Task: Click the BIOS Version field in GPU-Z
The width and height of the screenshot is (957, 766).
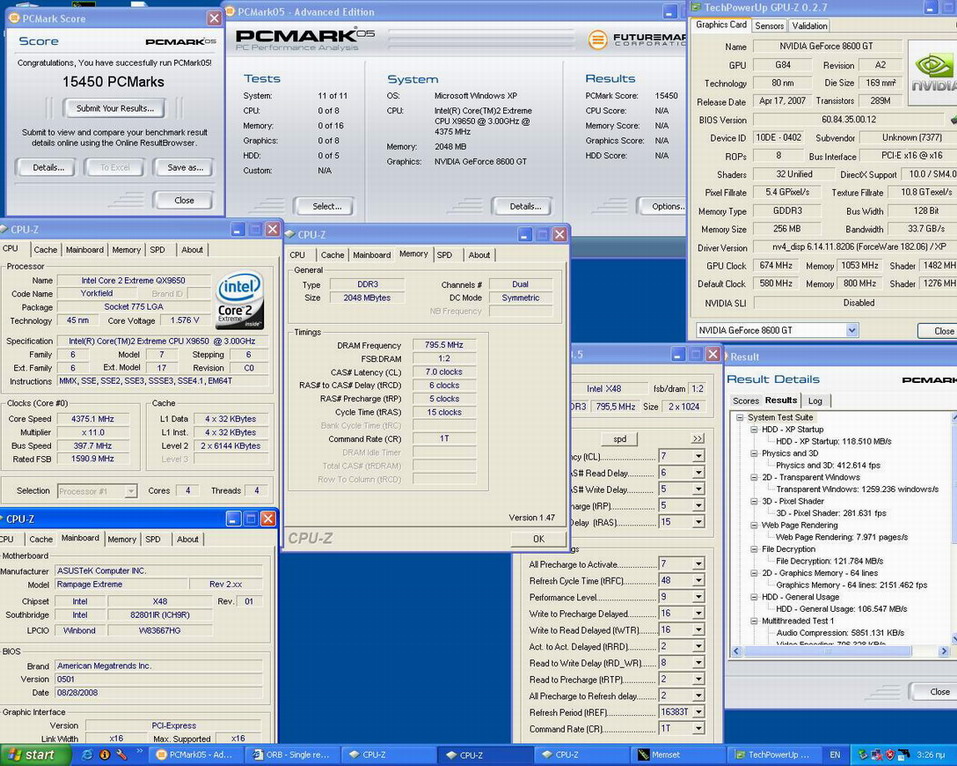Action: coord(848,120)
